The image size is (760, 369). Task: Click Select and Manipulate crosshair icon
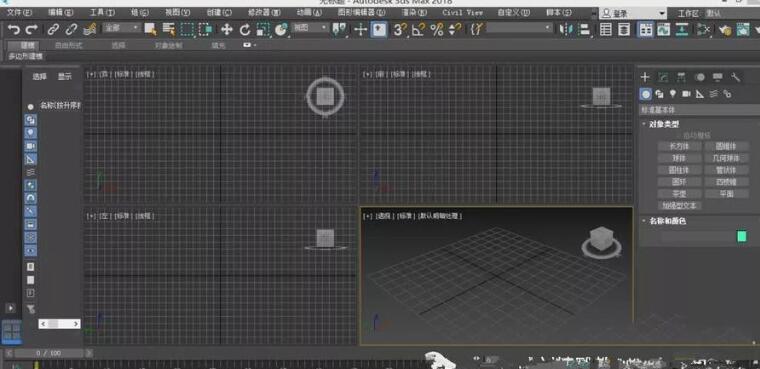pos(360,30)
